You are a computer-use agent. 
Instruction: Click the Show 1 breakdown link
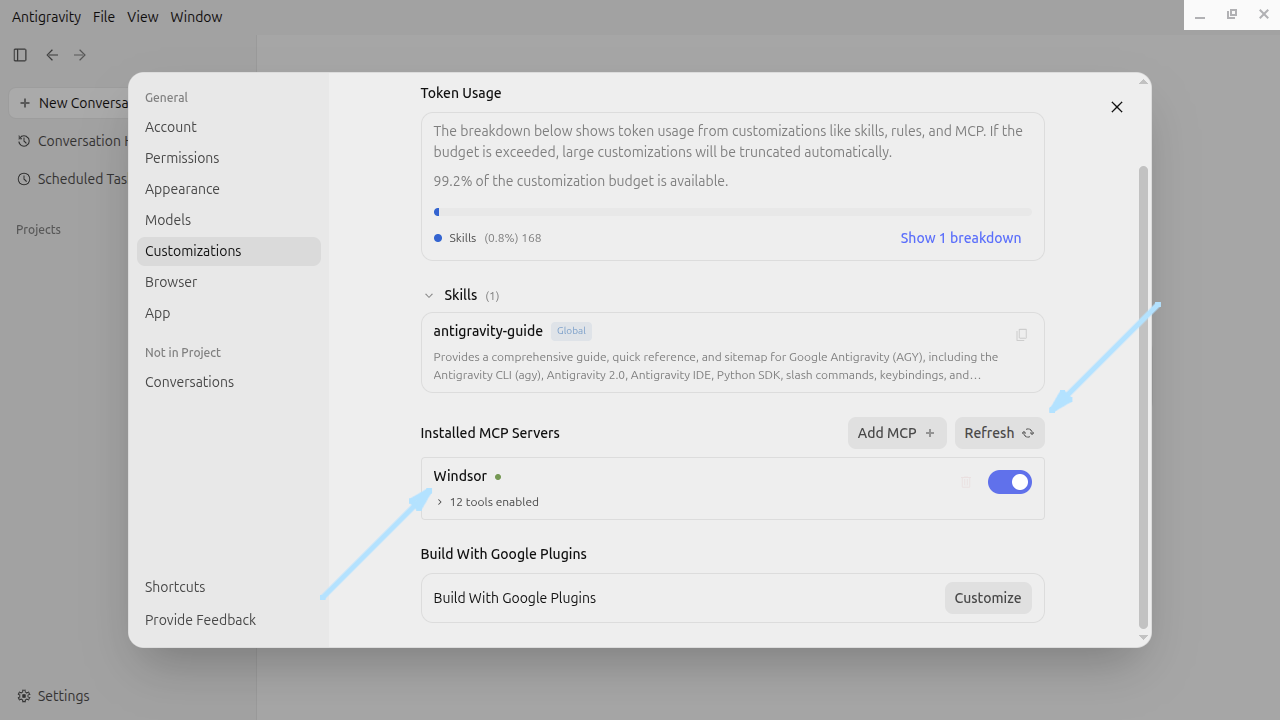[x=961, y=238]
